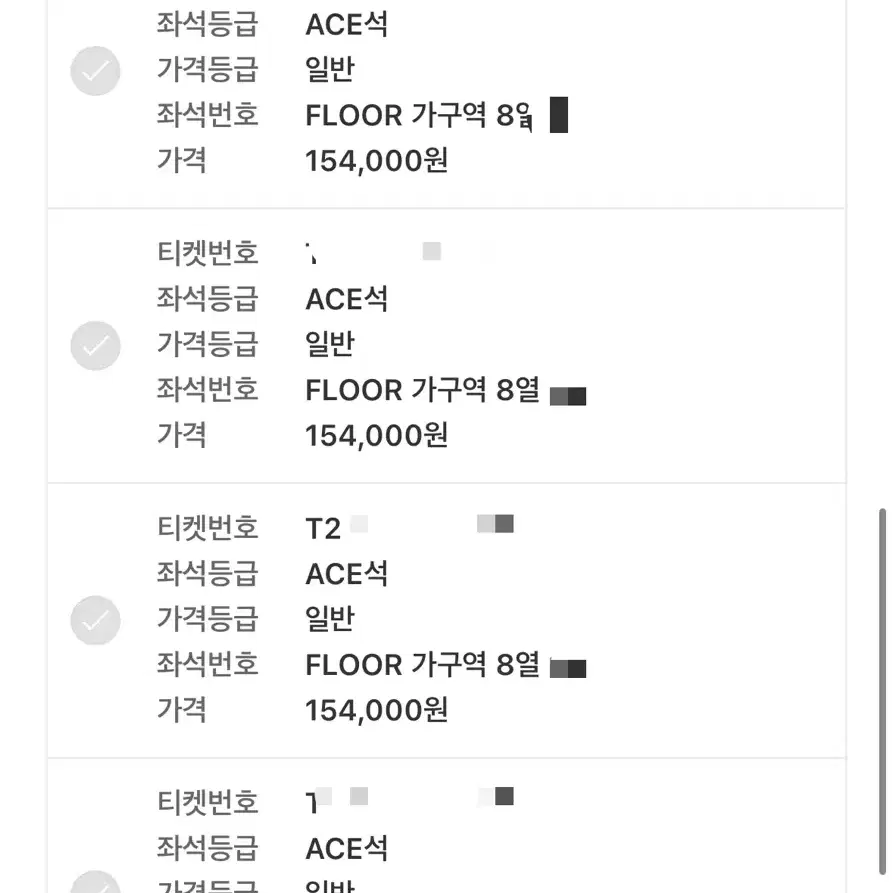Click the 티켓번호 label of the last ticket
Viewport: 893px width, 893px height.
208,802
